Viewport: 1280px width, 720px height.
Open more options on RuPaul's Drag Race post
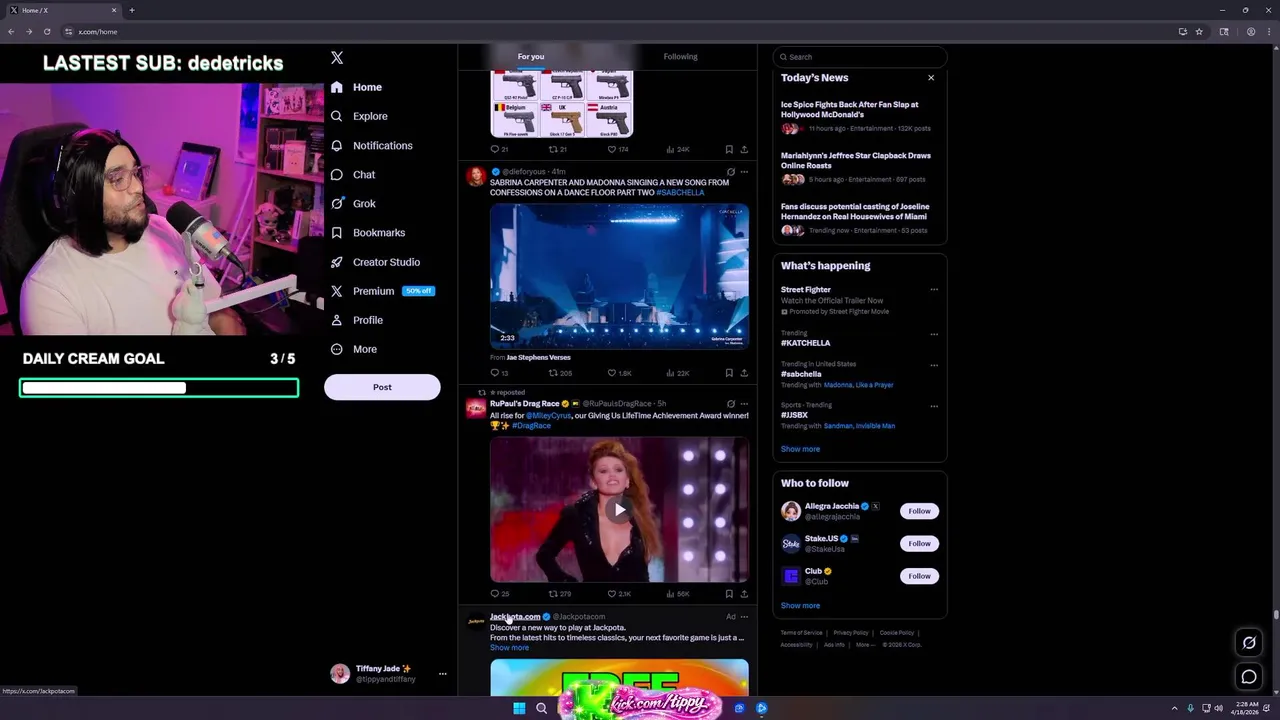[x=744, y=404]
